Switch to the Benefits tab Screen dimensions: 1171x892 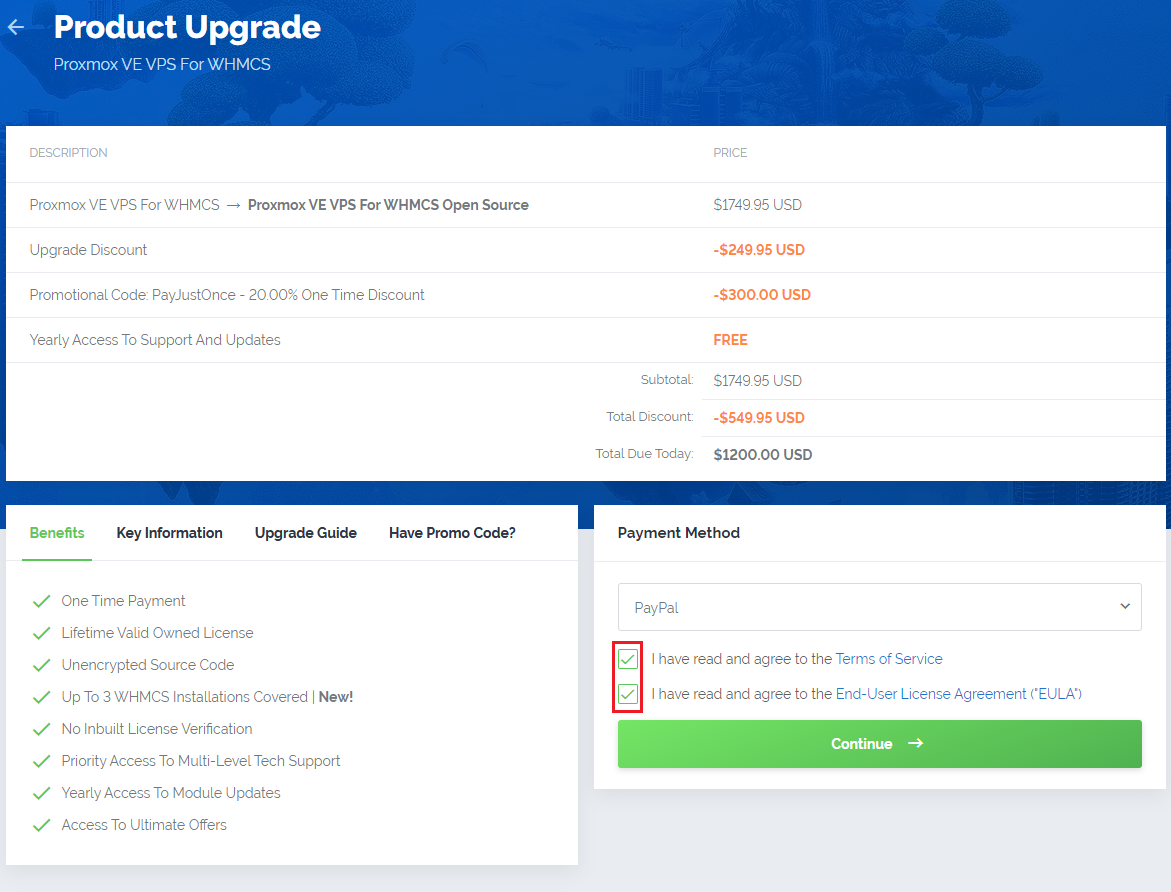[57, 533]
